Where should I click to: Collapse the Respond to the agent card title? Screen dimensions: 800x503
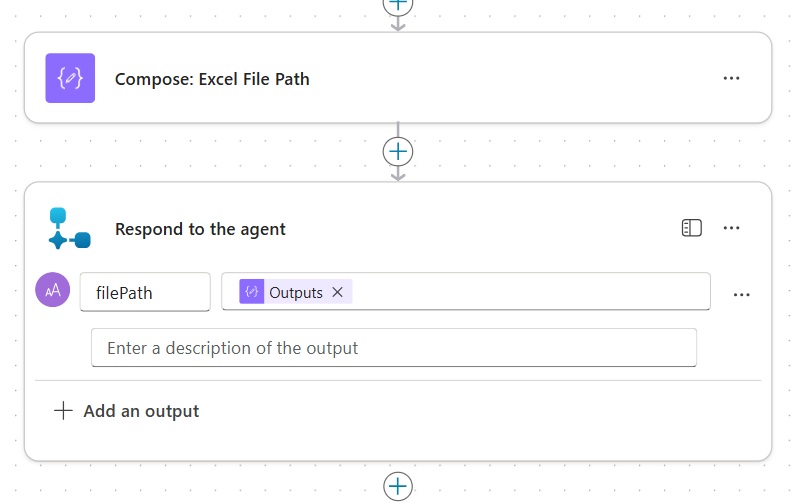coord(200,229)
